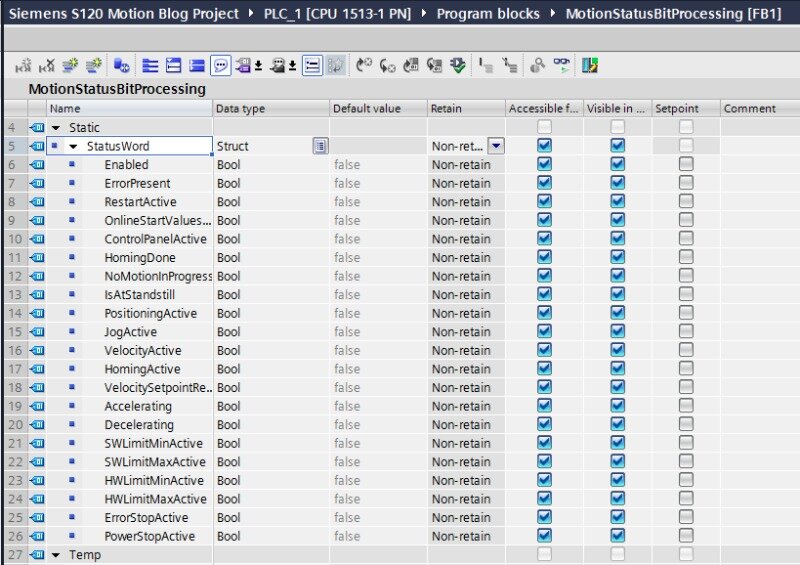
Task: Click the data type selector icon beside Struct
Action: coord(319,146)
